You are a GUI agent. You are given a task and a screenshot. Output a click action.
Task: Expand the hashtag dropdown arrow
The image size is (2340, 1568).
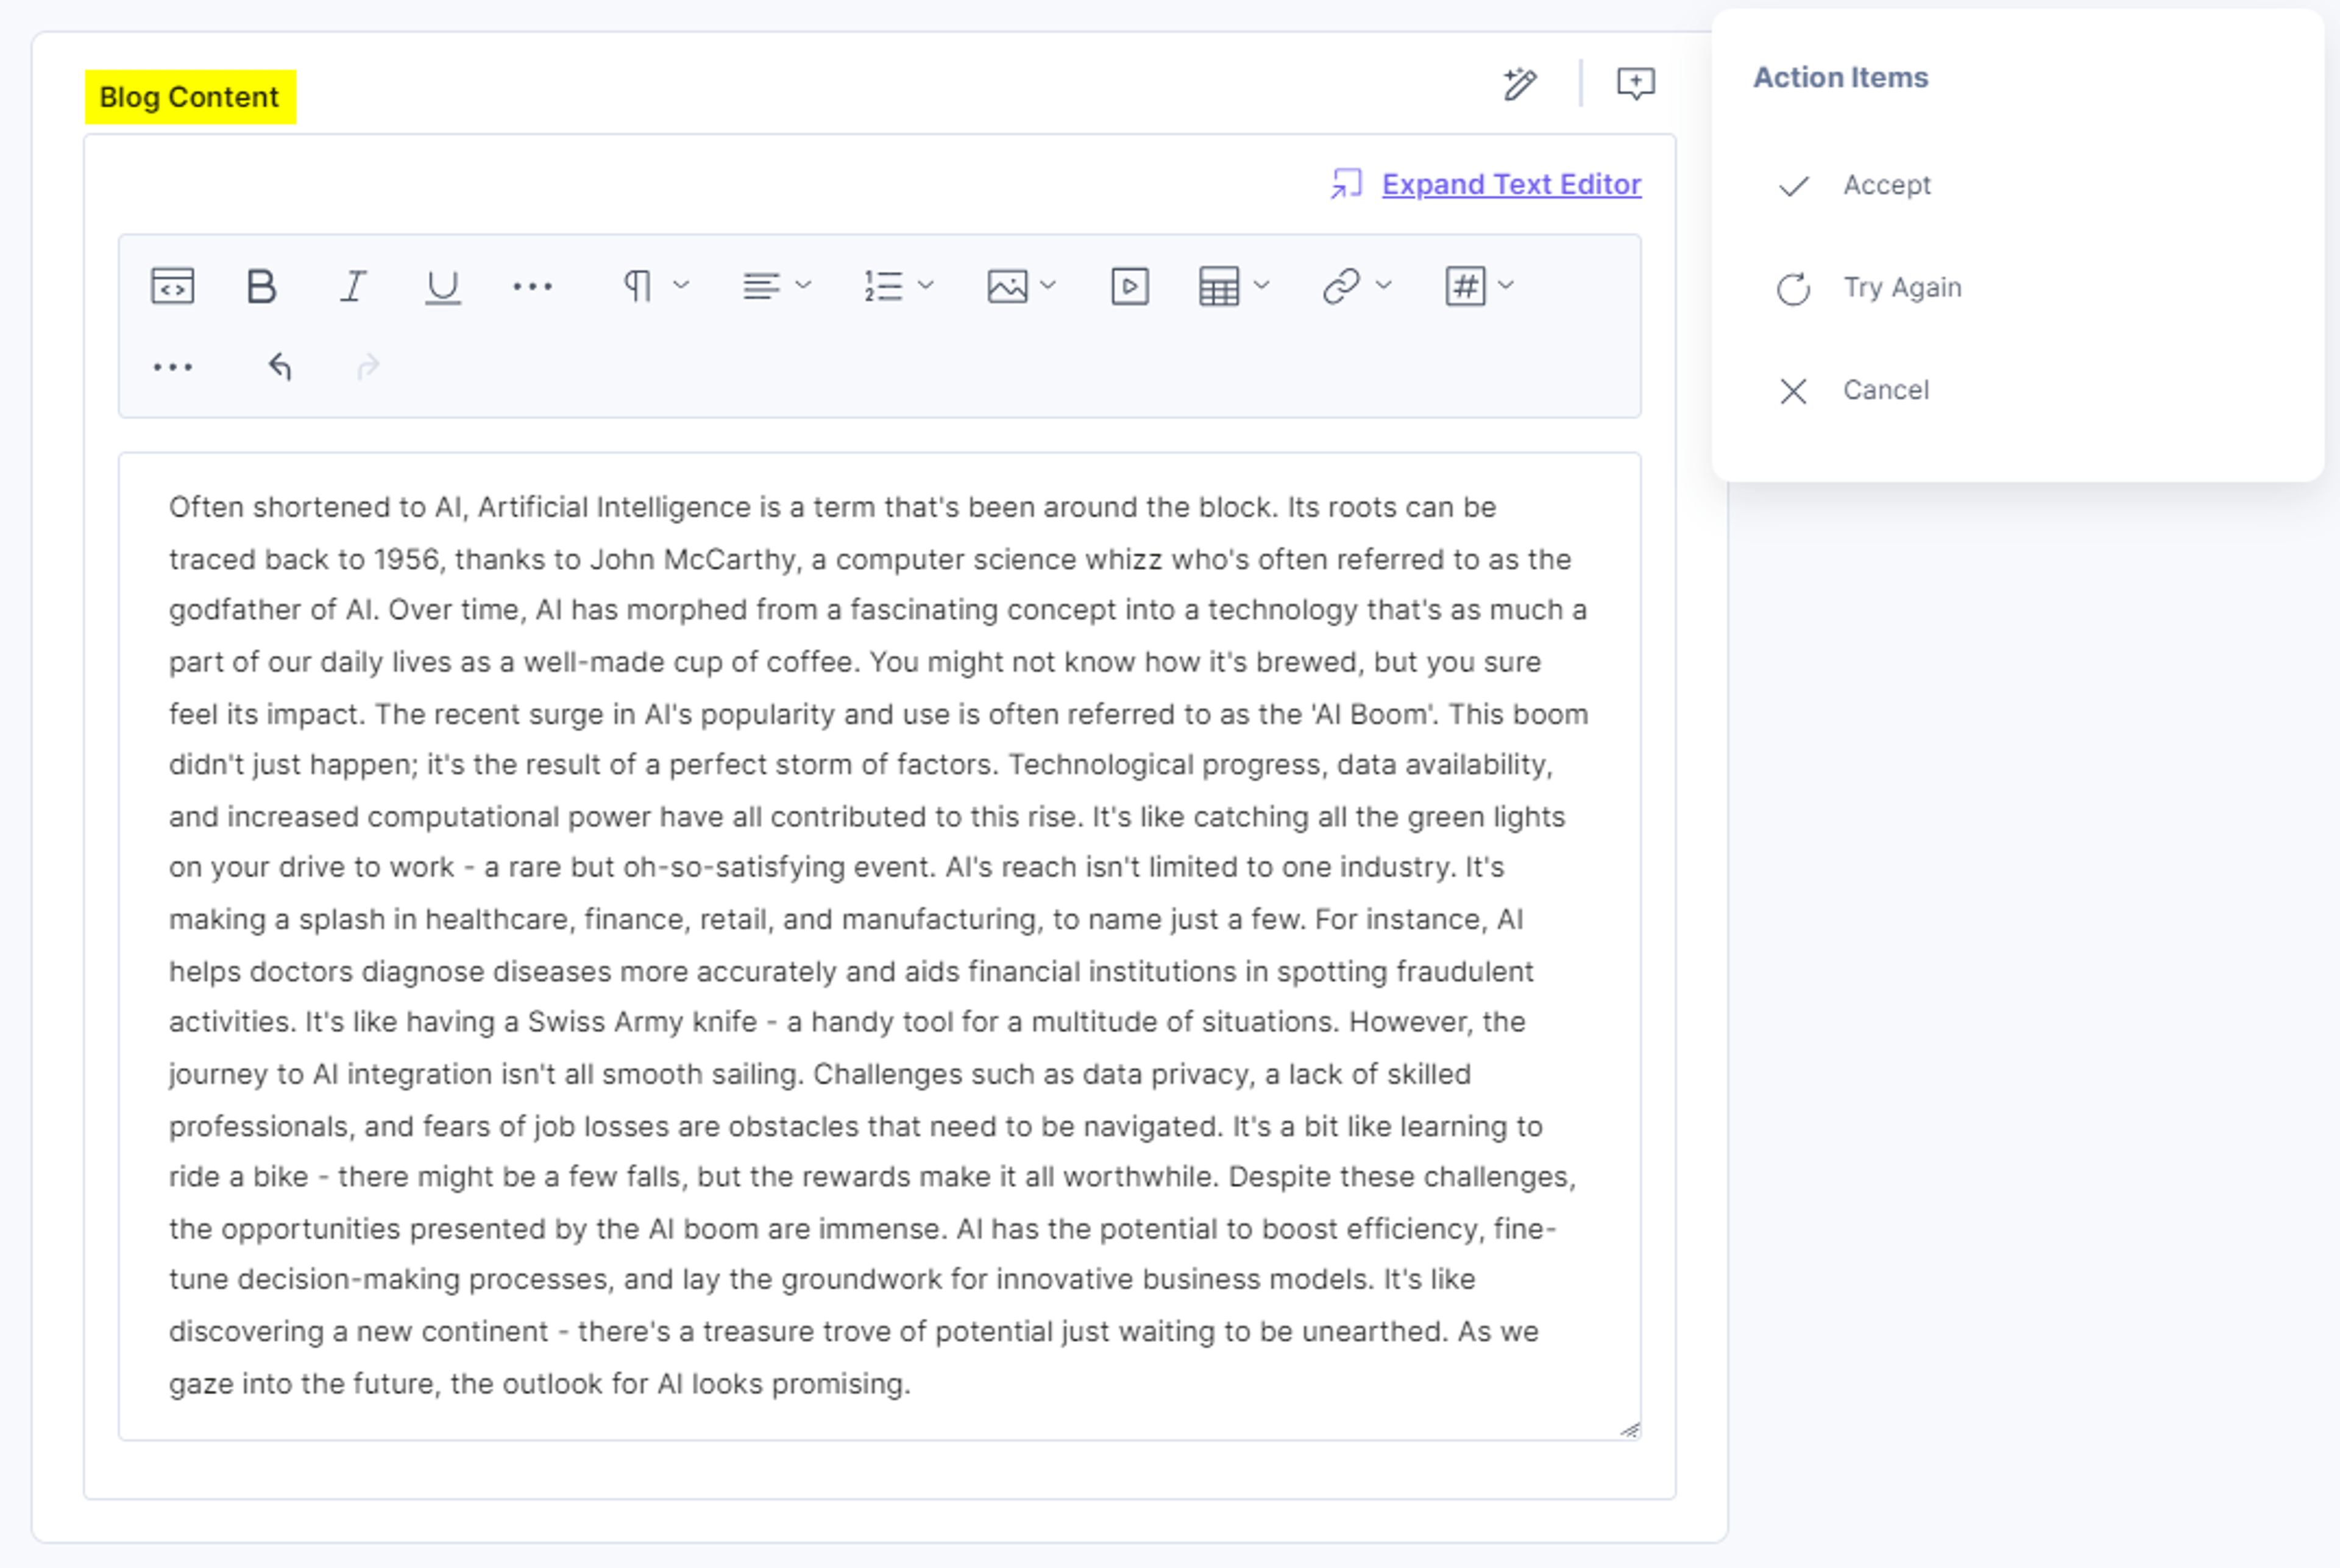(1506, 285)
